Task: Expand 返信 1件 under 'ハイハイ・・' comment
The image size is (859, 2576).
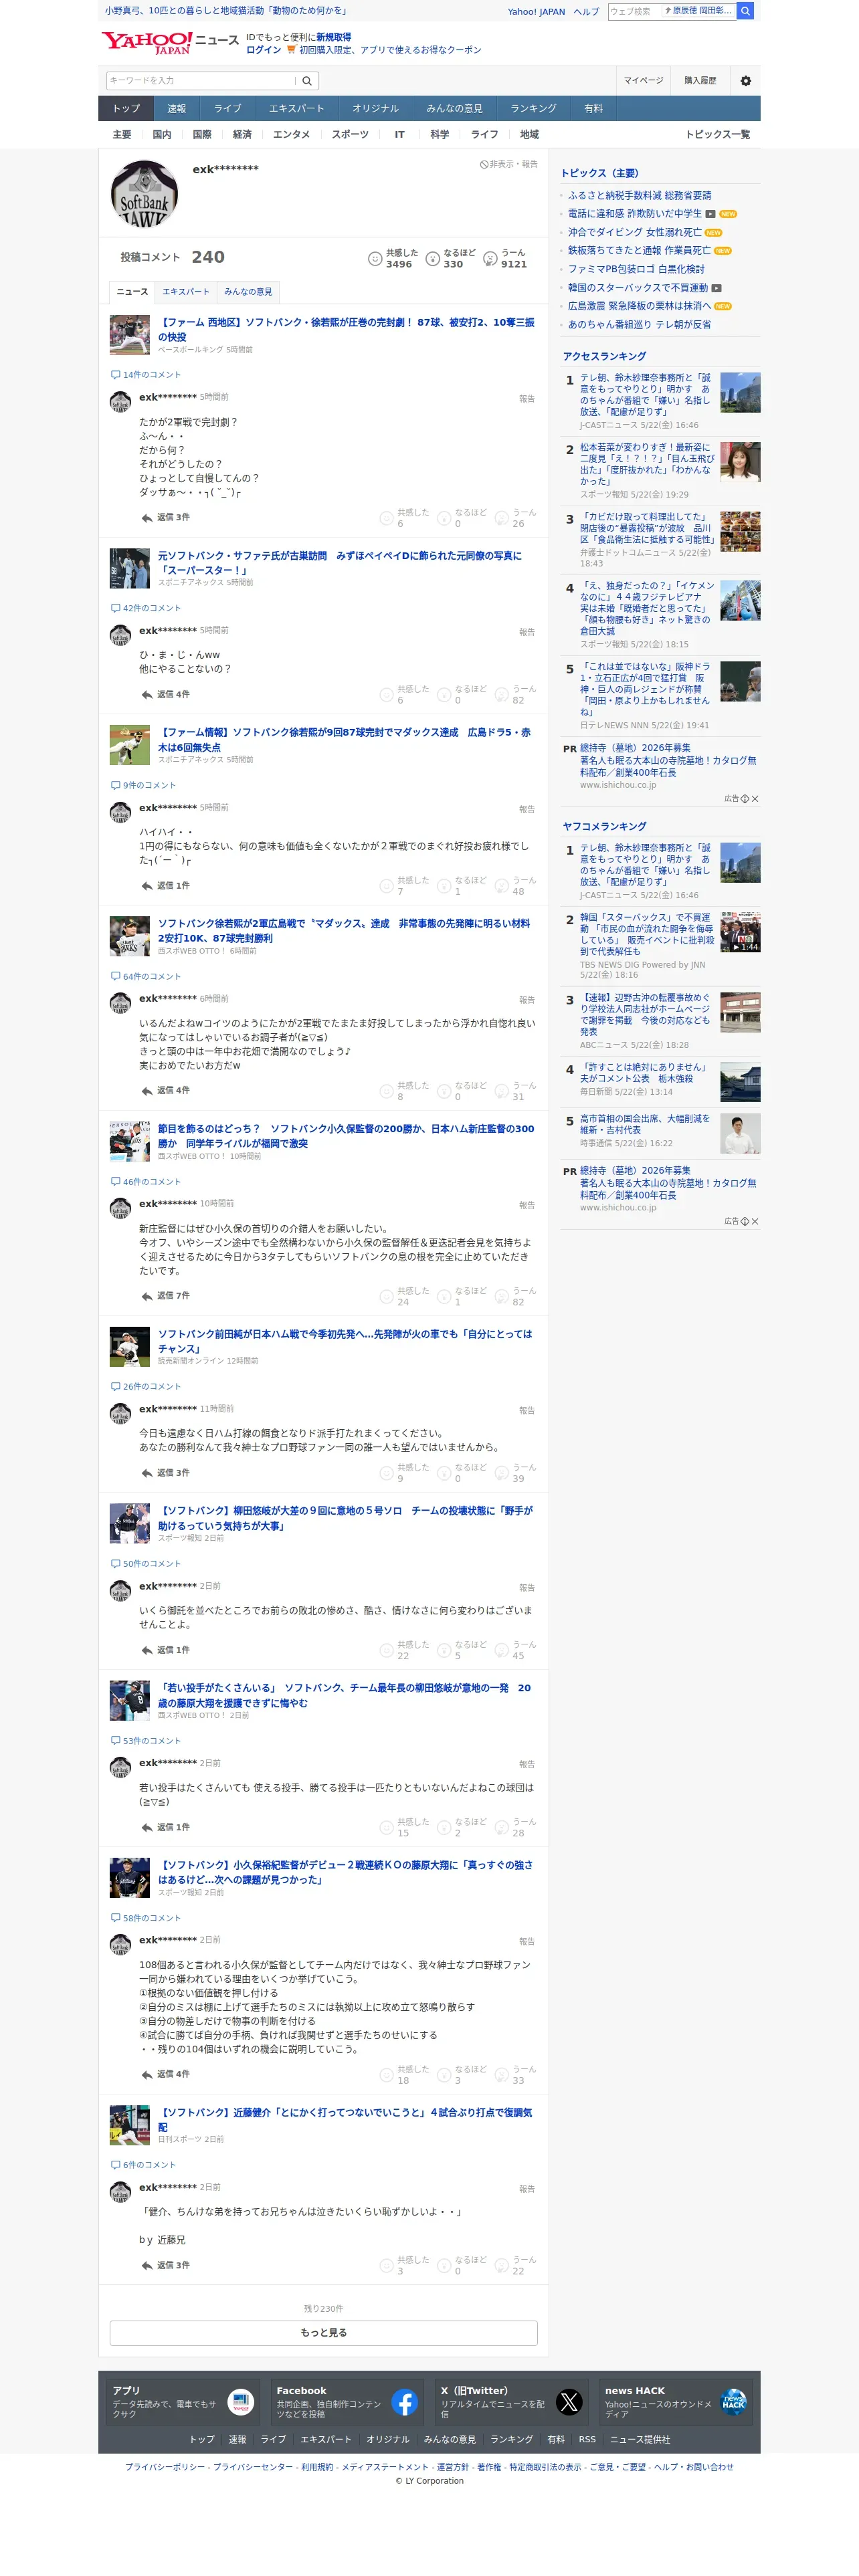Action: pos(165,886)
